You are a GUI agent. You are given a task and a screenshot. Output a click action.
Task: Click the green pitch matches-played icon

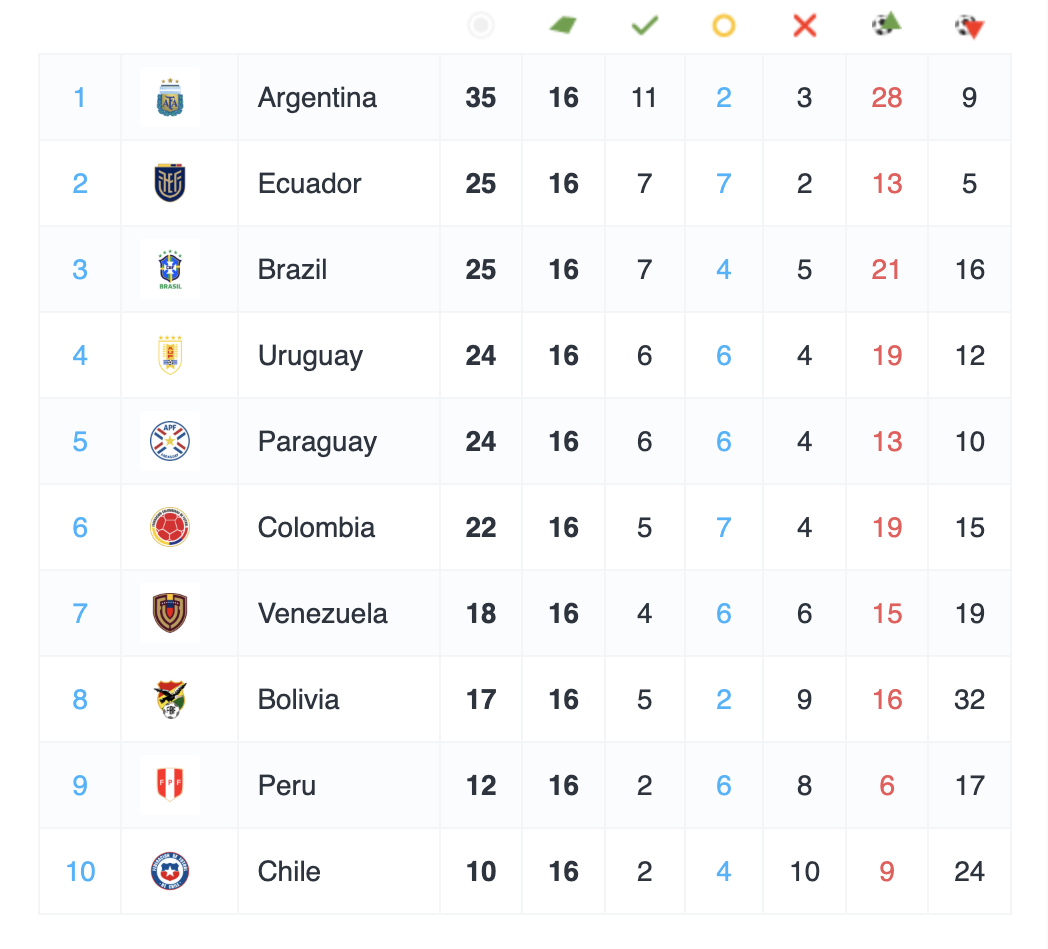click(563, 25)
